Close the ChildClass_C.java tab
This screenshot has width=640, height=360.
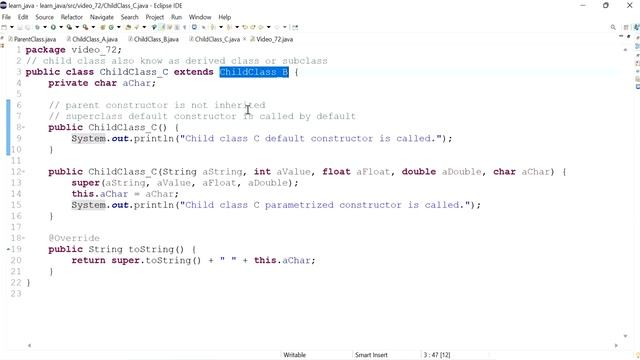click(x=244, y=39)
